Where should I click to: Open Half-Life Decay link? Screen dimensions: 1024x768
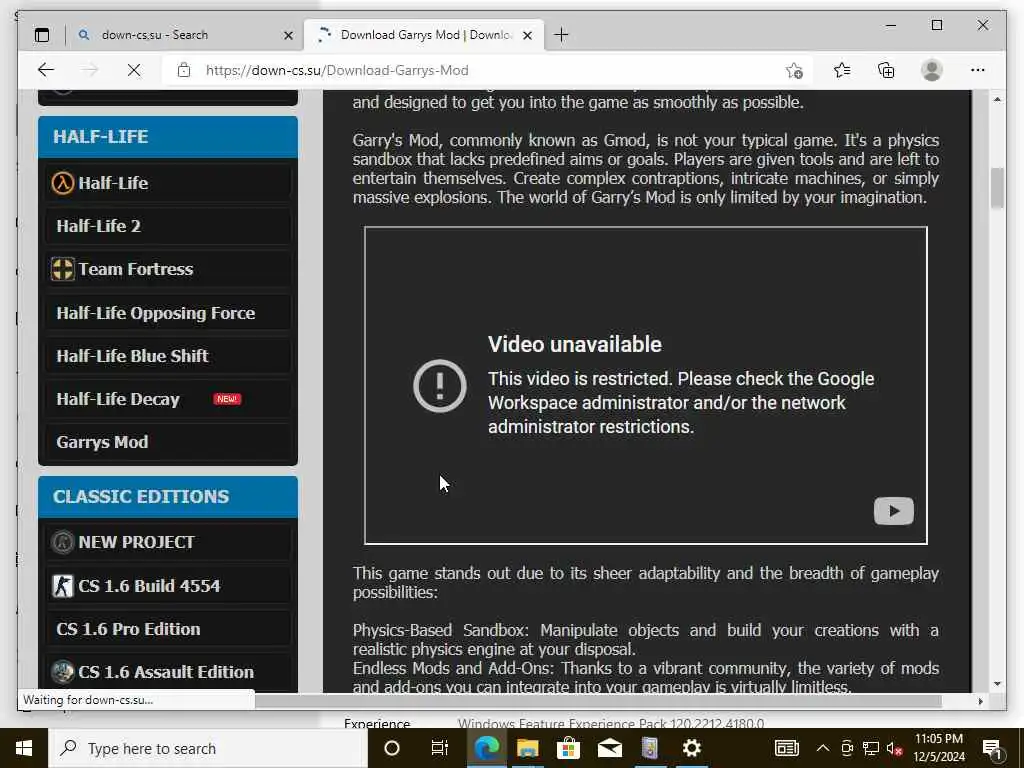click(168, 399)
